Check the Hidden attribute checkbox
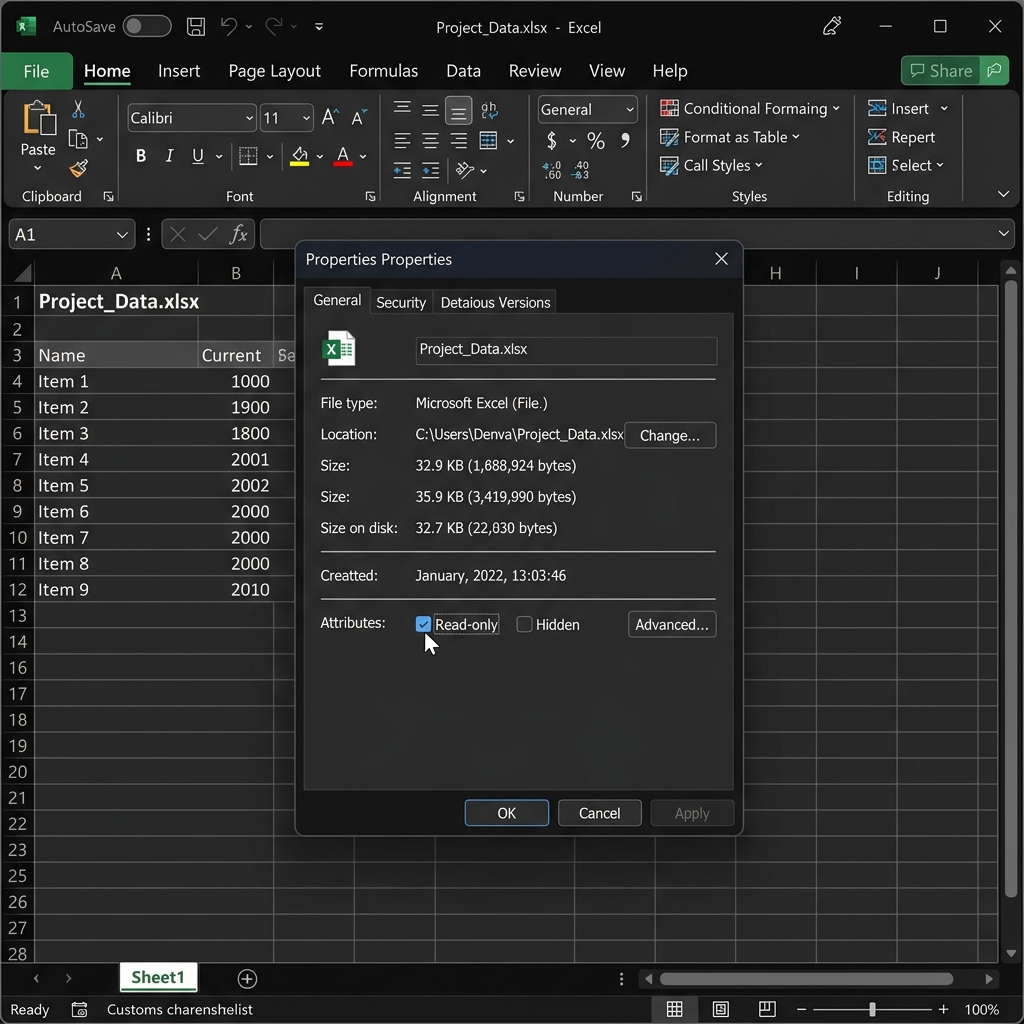 tap(524, 624)
